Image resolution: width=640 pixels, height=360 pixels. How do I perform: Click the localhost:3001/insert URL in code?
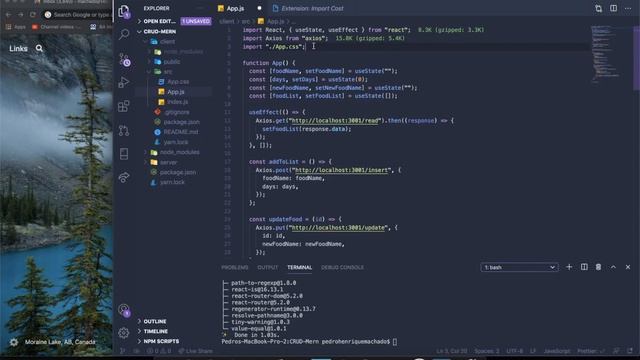(x=341, y=170)
